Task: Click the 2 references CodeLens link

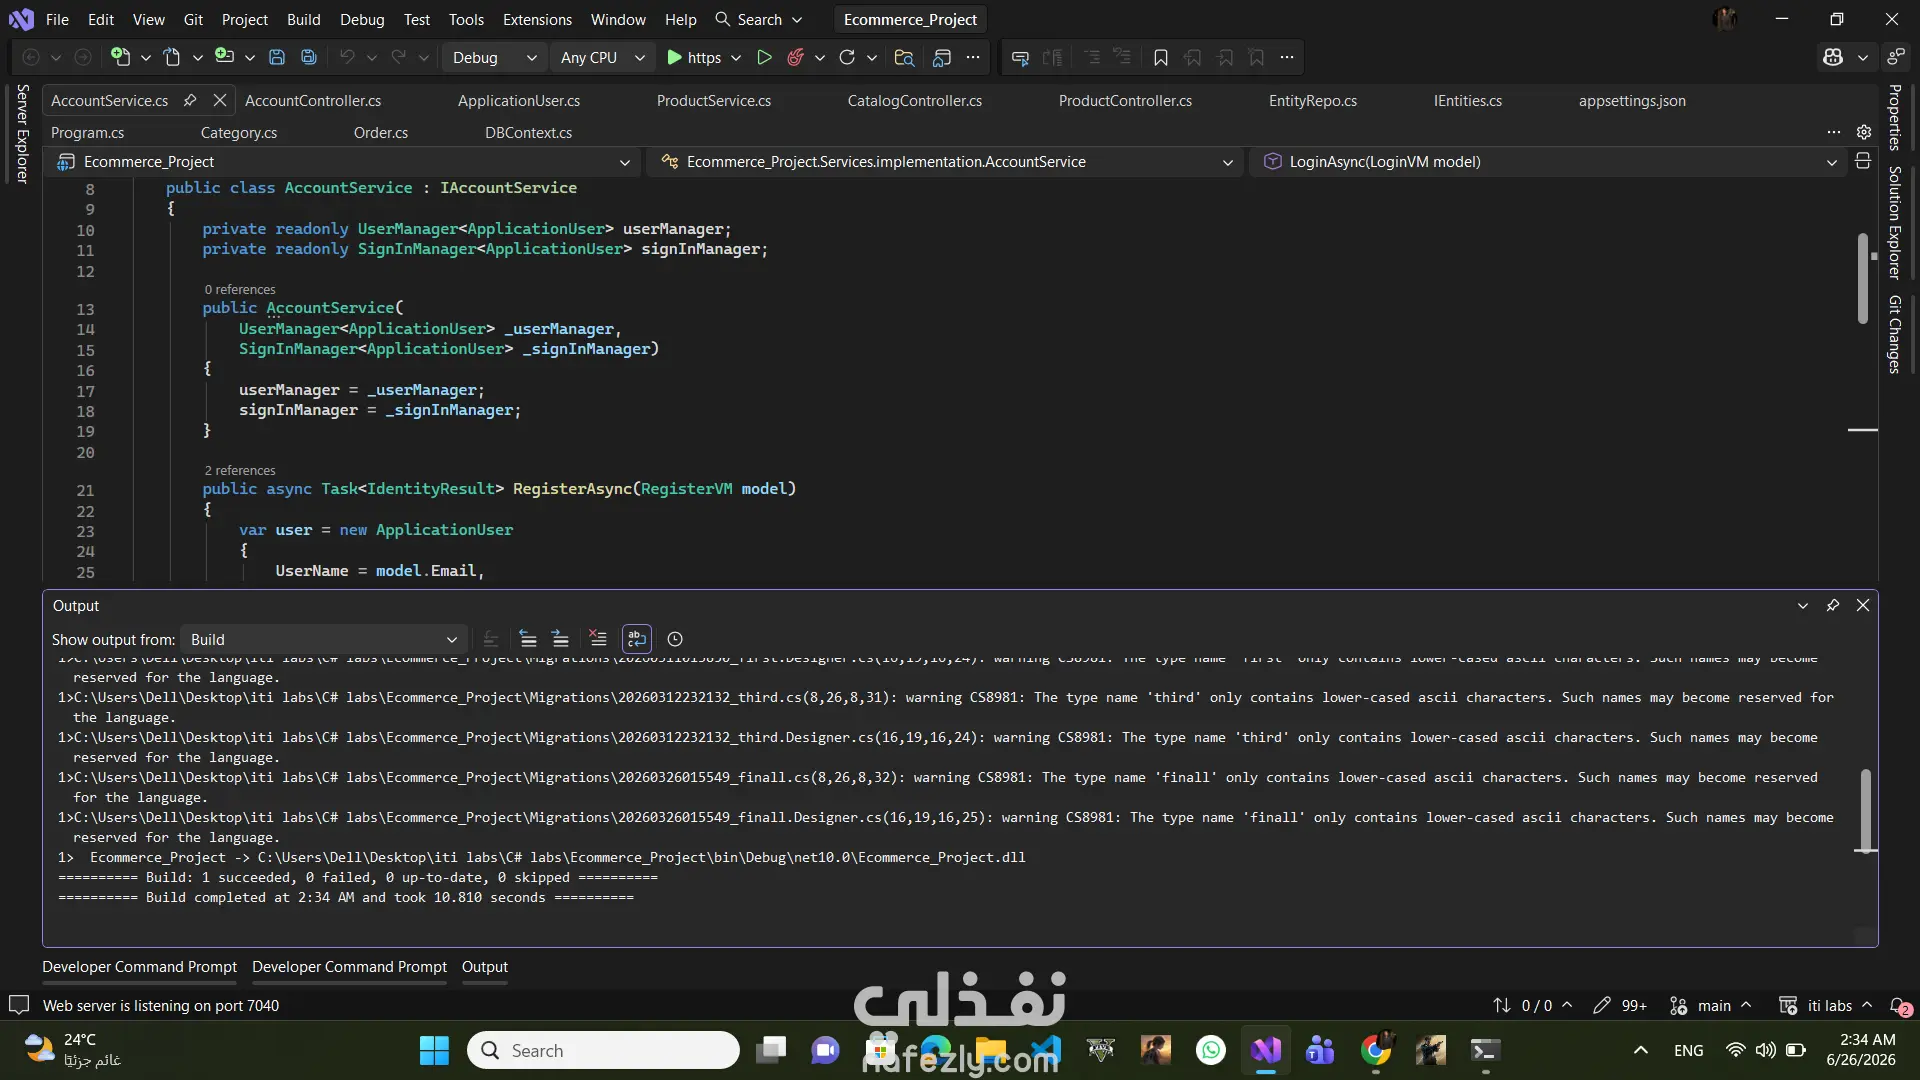Action: 240,470
